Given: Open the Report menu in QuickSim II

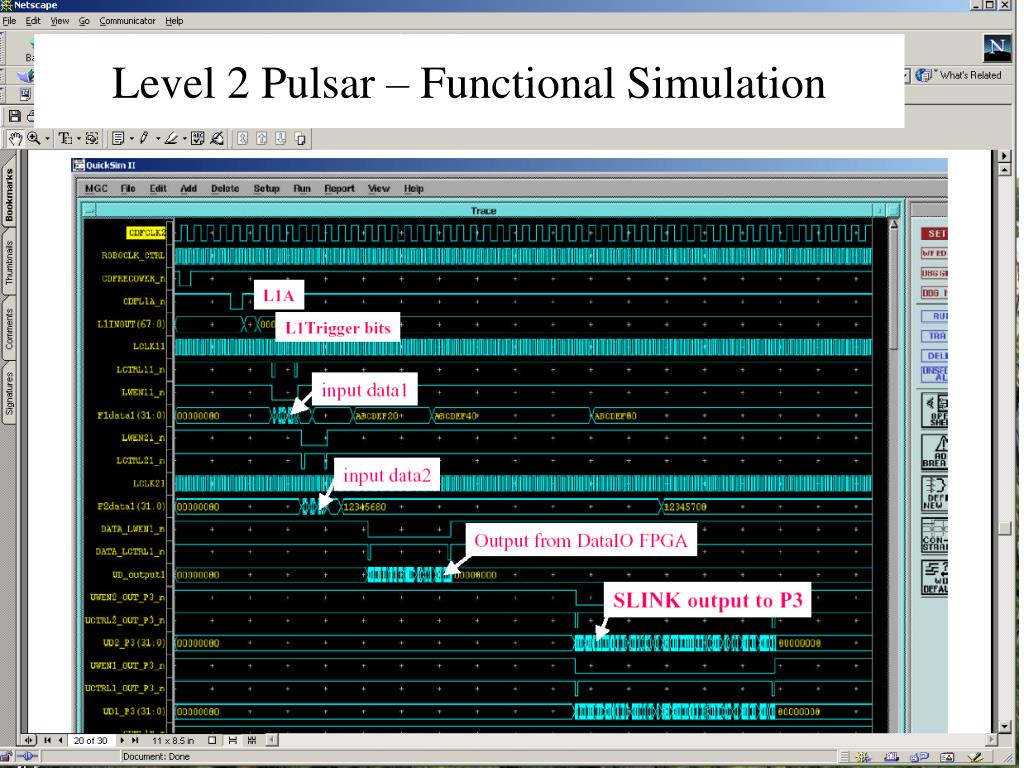Looking at the screenshot, I should coord(339,188).
